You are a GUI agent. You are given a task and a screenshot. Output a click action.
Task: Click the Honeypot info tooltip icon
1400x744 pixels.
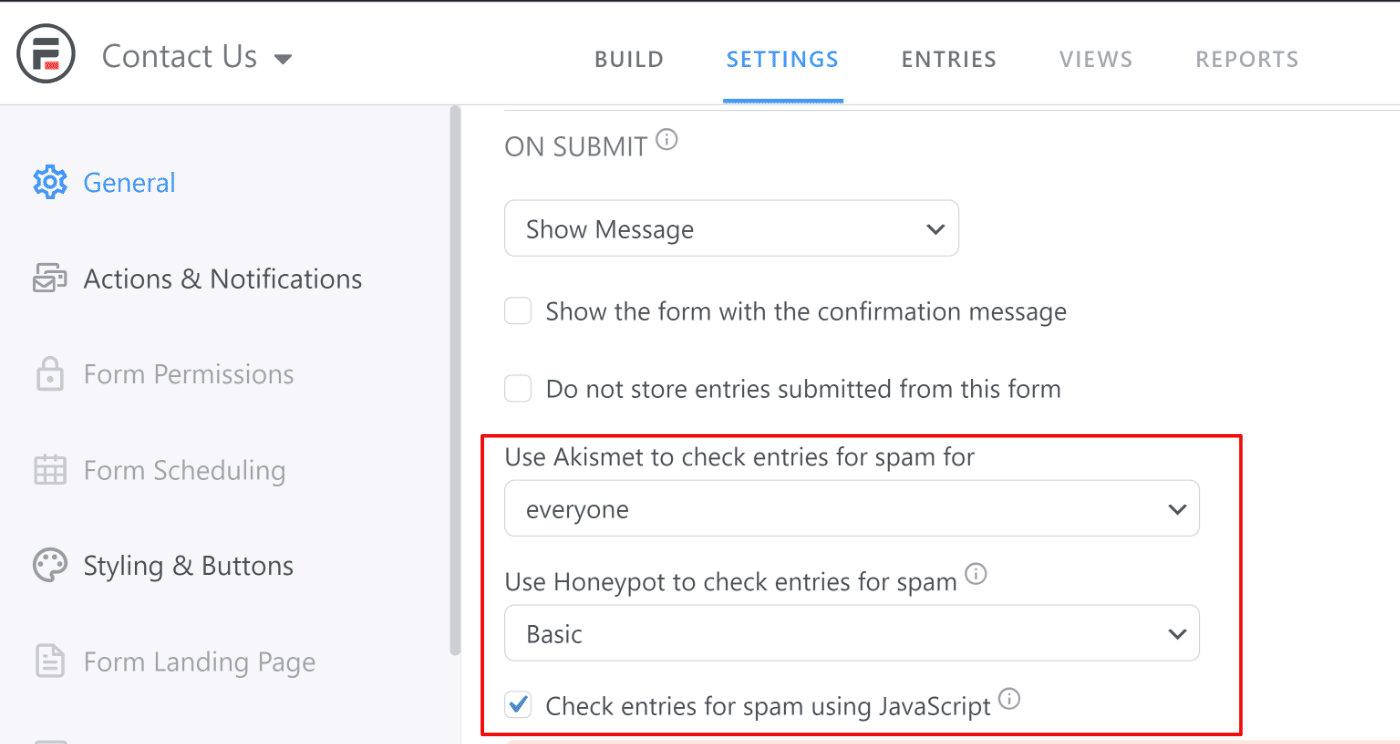[976, 574]
